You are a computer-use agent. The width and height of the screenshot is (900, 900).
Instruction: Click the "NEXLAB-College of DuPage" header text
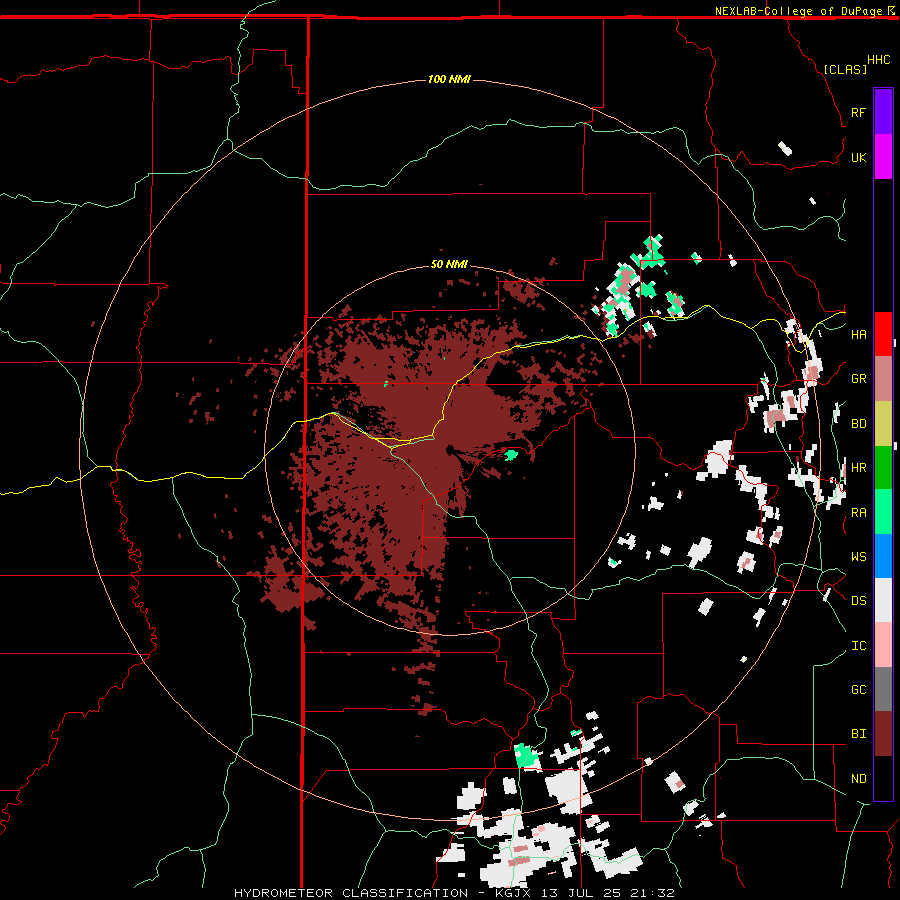(798, 11)
